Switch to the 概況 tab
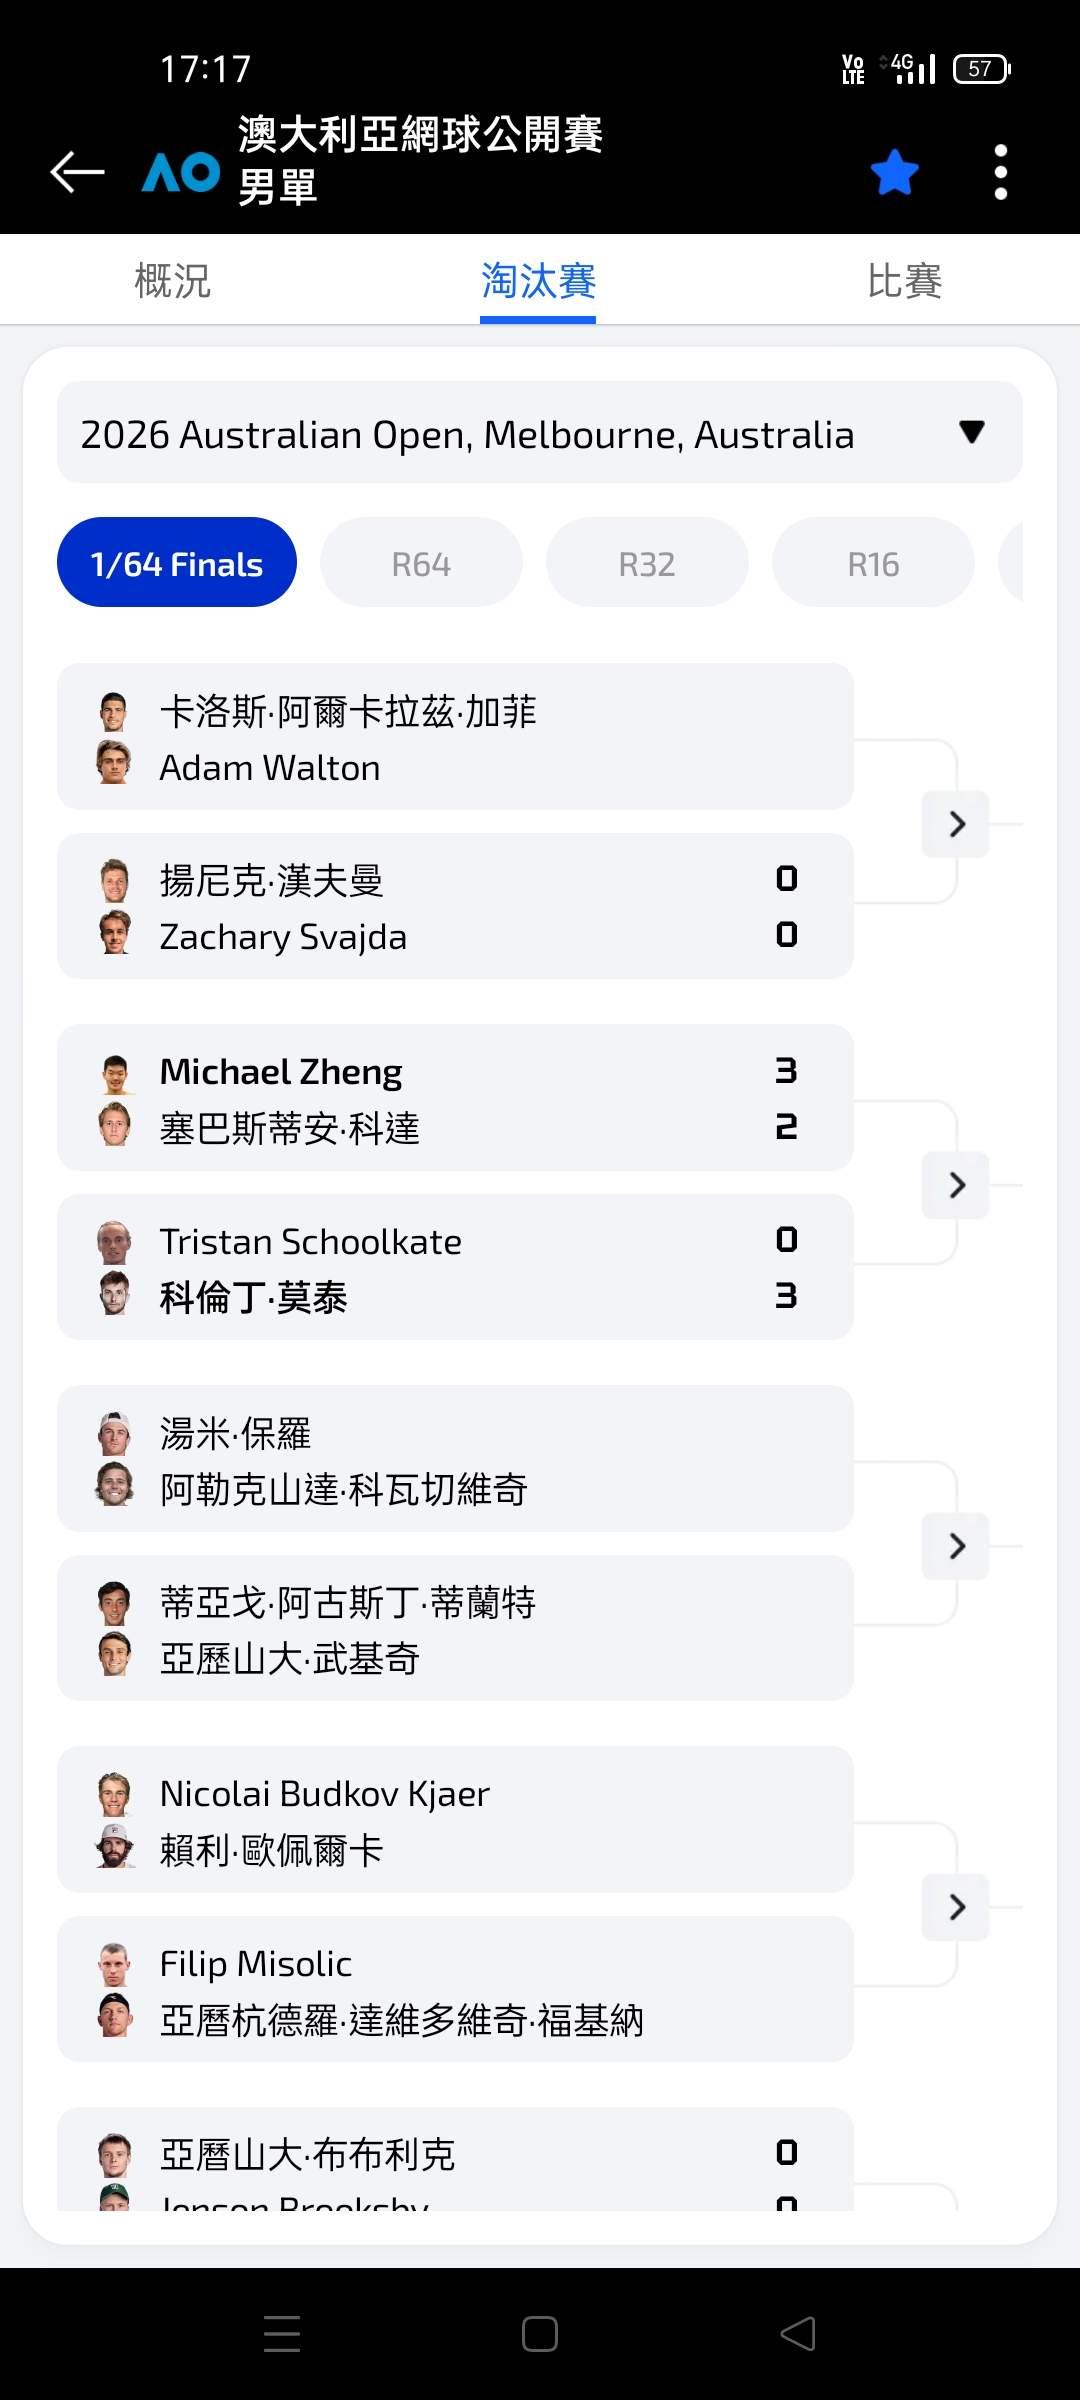 (x=172, y=281)
